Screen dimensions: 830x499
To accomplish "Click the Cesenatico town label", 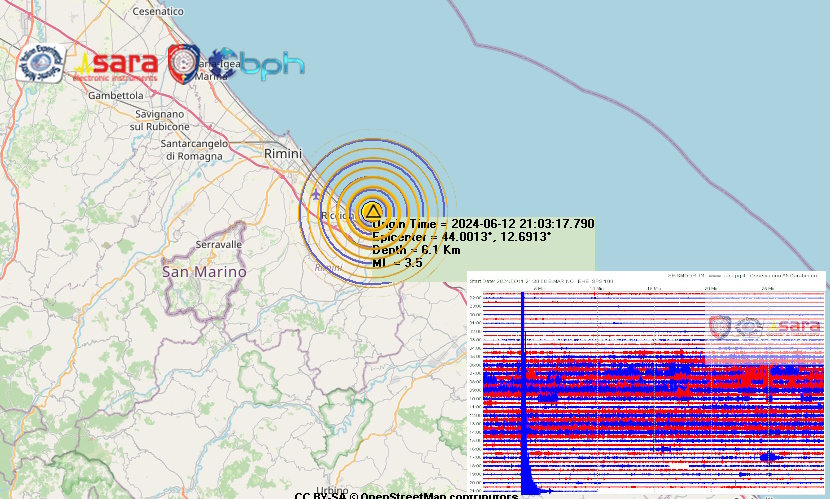I will (158, 11).
